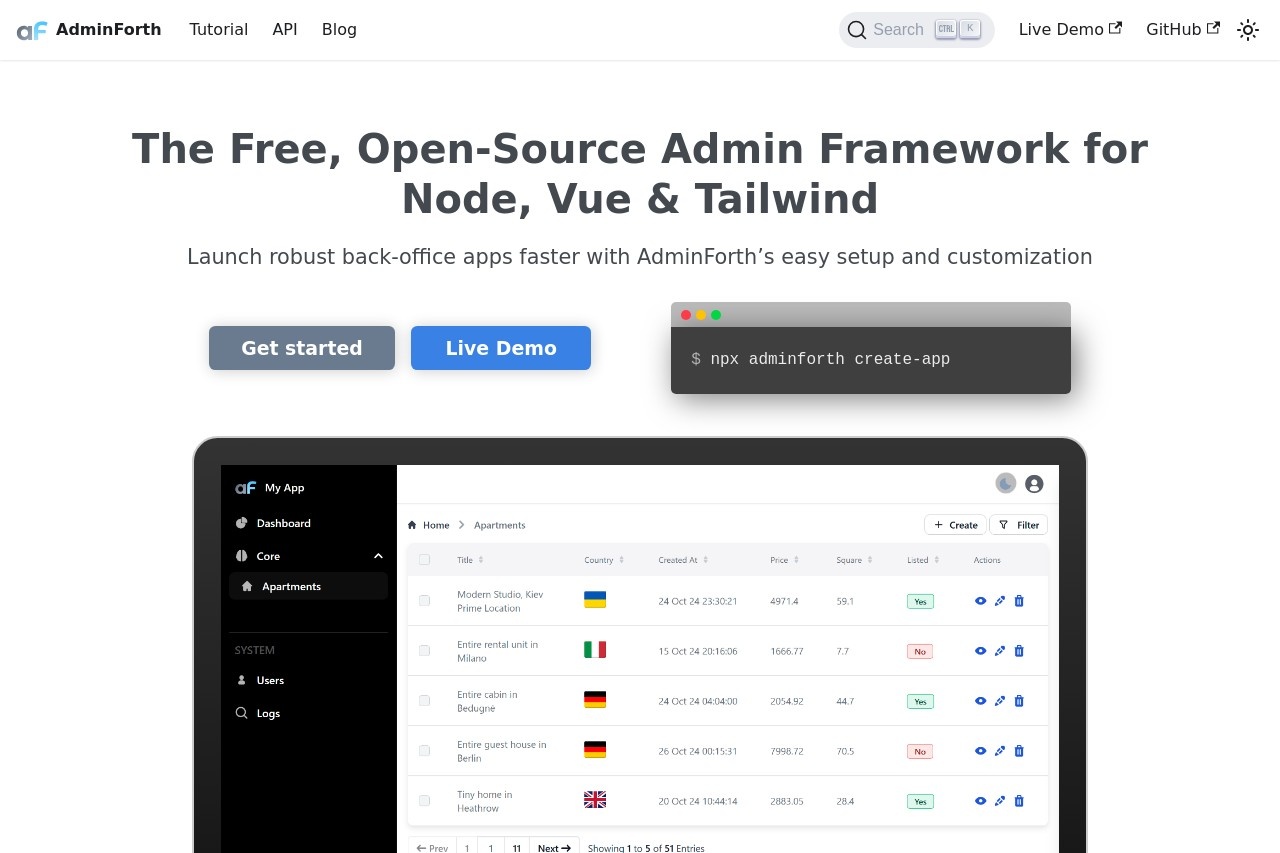Click the UK flag in Heathrow row
The width and height of the screenshot is (1280, 853).
[595, 800]
